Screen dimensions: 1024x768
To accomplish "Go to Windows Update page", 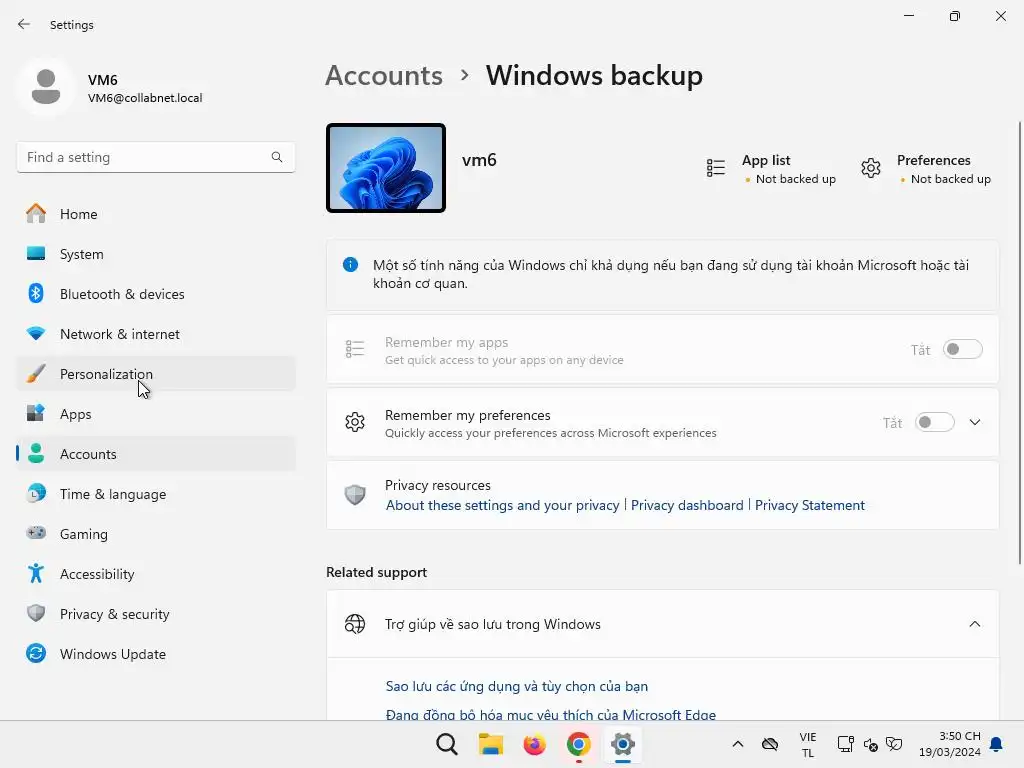I will (156, 653).
